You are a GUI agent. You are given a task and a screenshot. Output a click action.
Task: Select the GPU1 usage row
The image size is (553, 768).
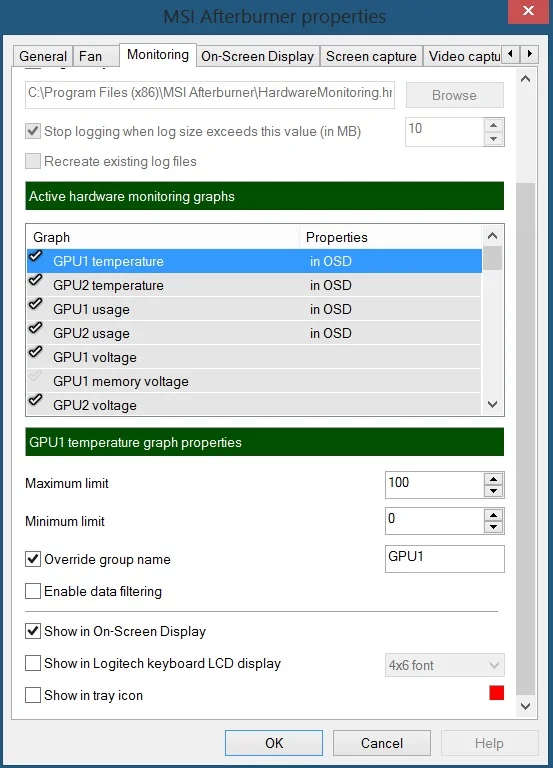point(254,309)
